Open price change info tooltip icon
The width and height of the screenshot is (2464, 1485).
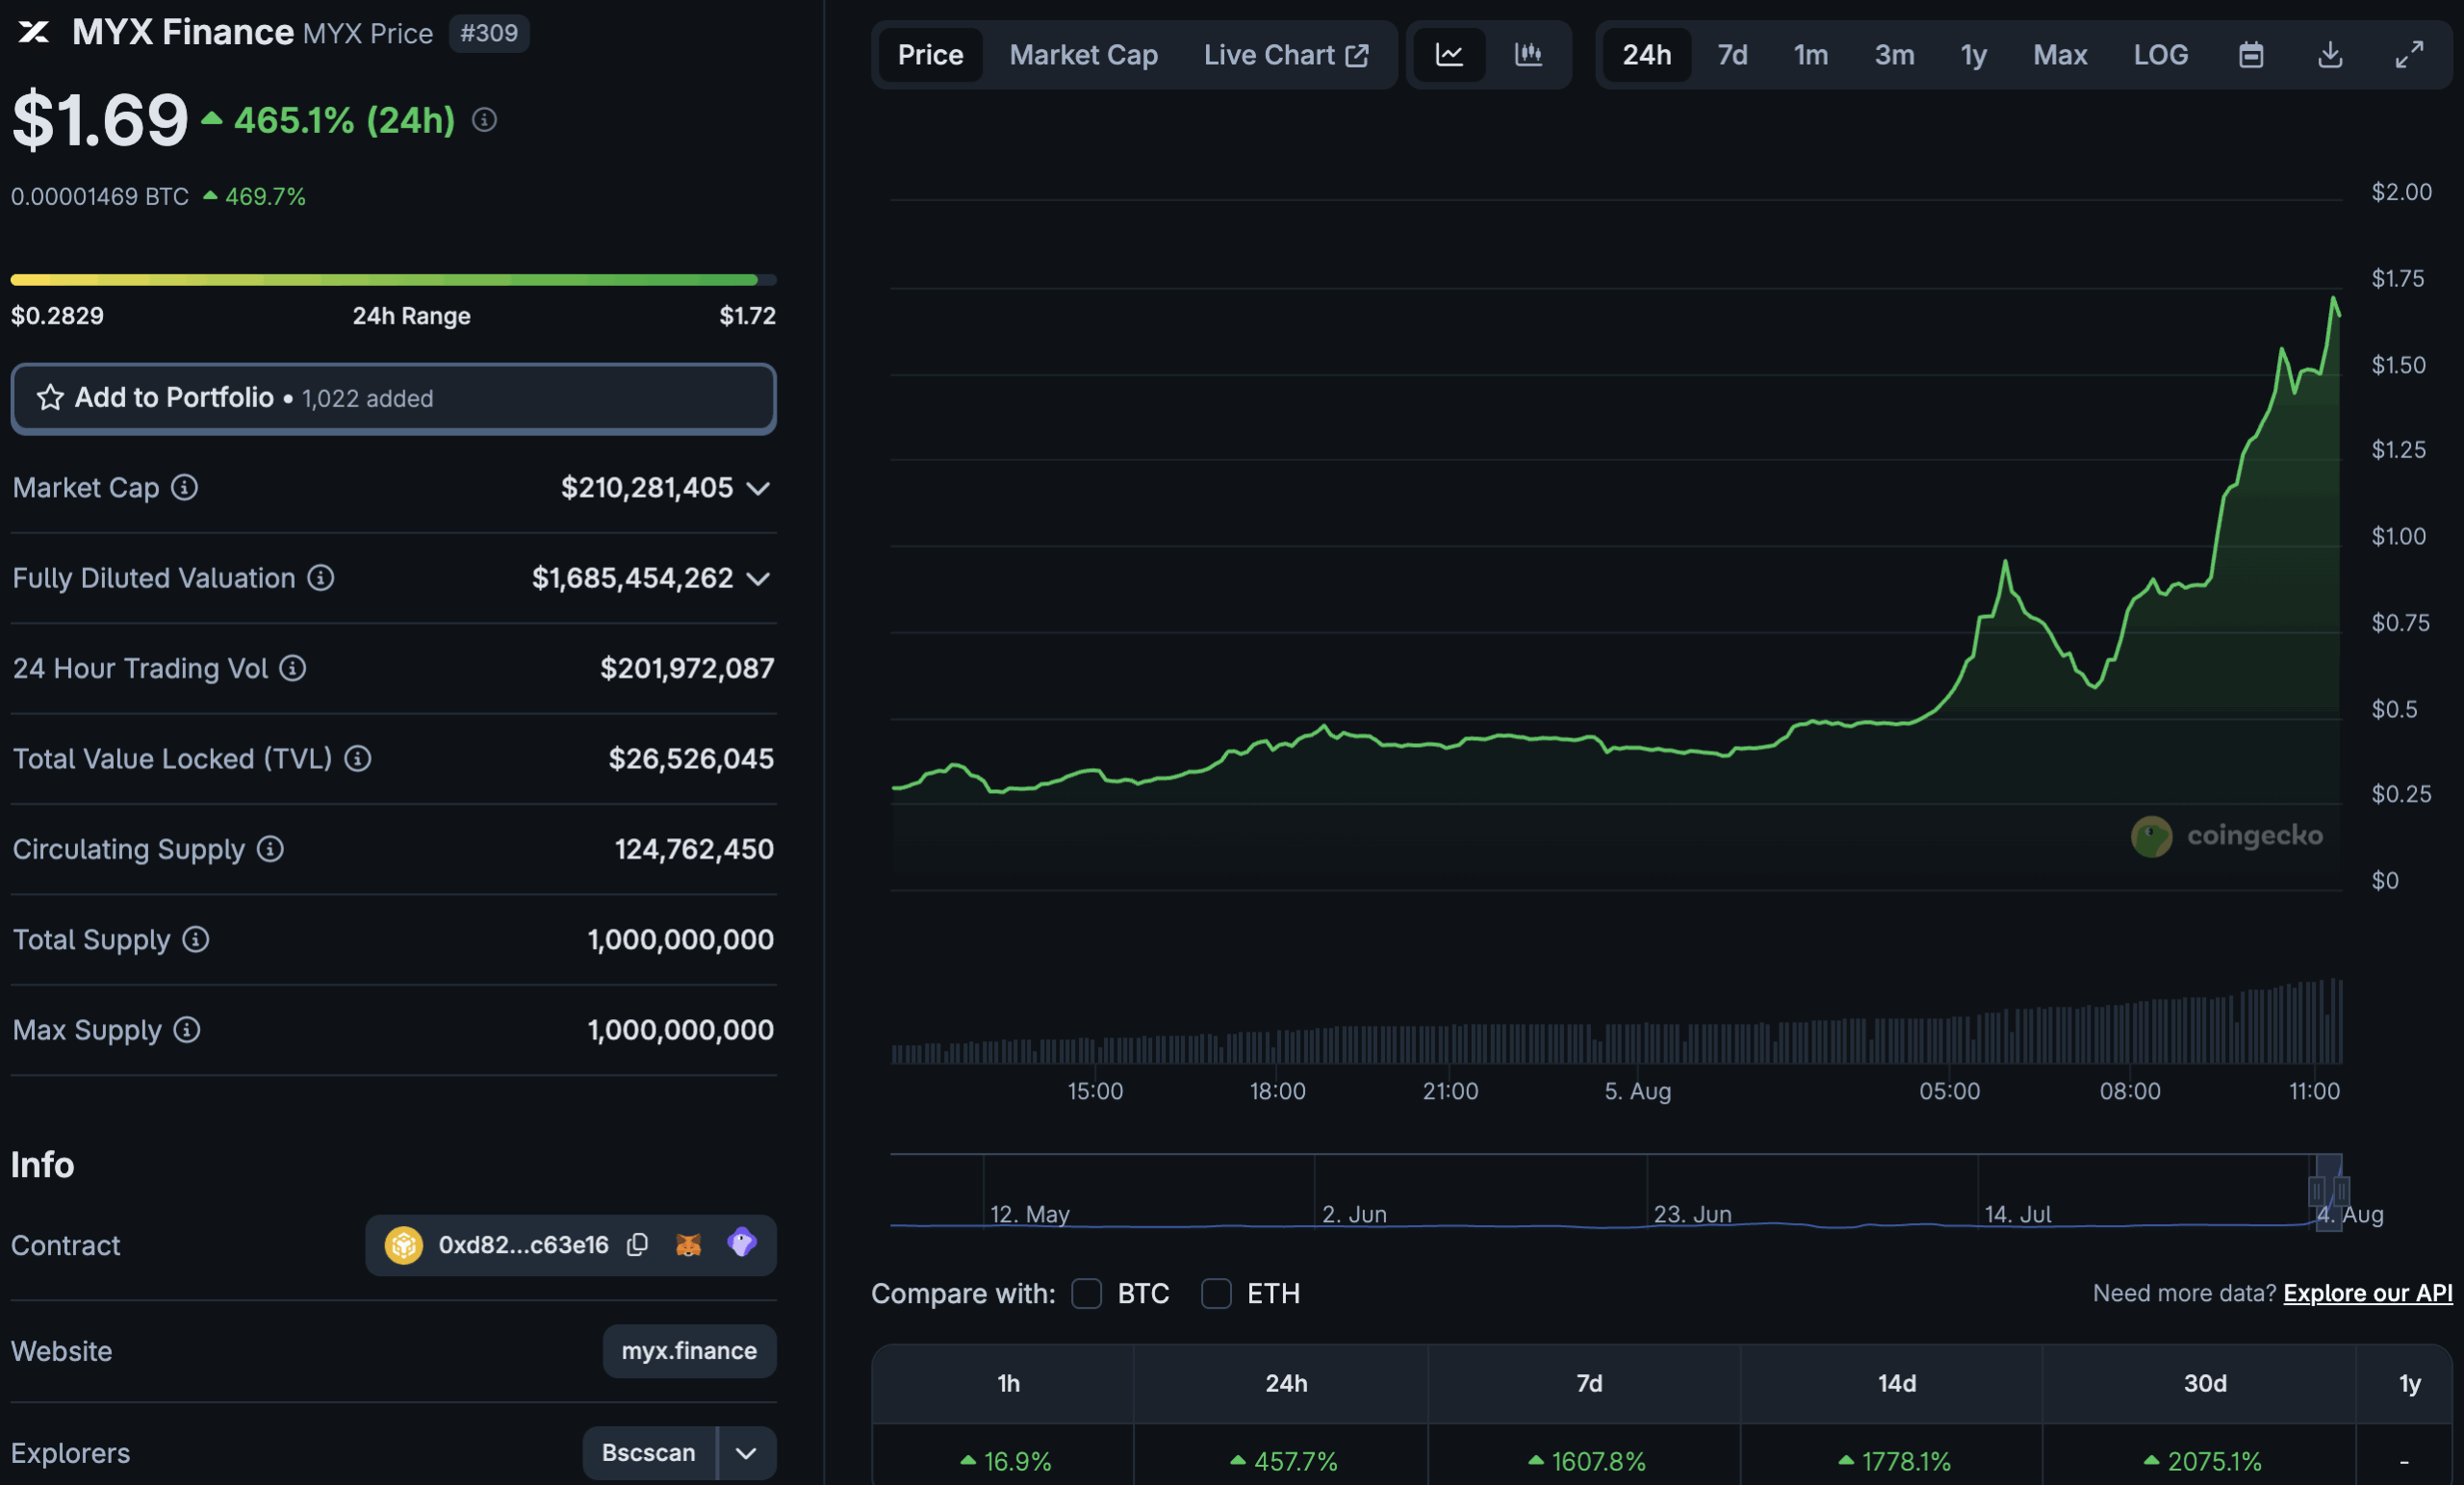pos(484,120)
